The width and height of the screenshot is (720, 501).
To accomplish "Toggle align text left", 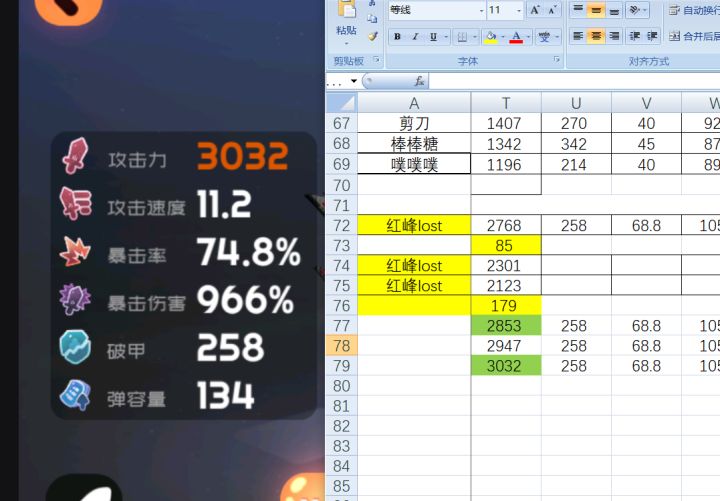I will [x=578, y=36].
